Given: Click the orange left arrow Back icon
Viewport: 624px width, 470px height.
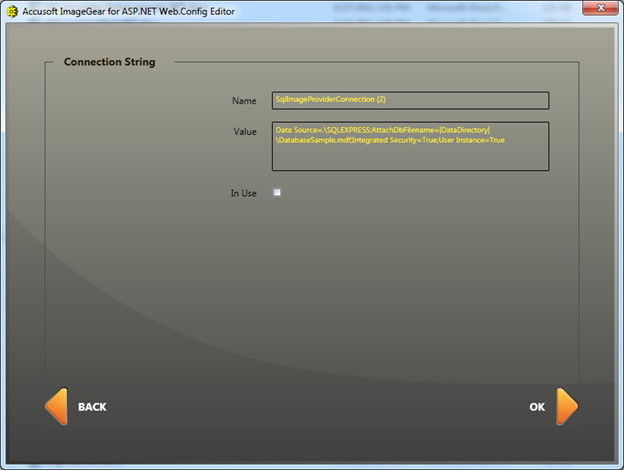Looking at the screenshot, I should [x=57, y=407].
